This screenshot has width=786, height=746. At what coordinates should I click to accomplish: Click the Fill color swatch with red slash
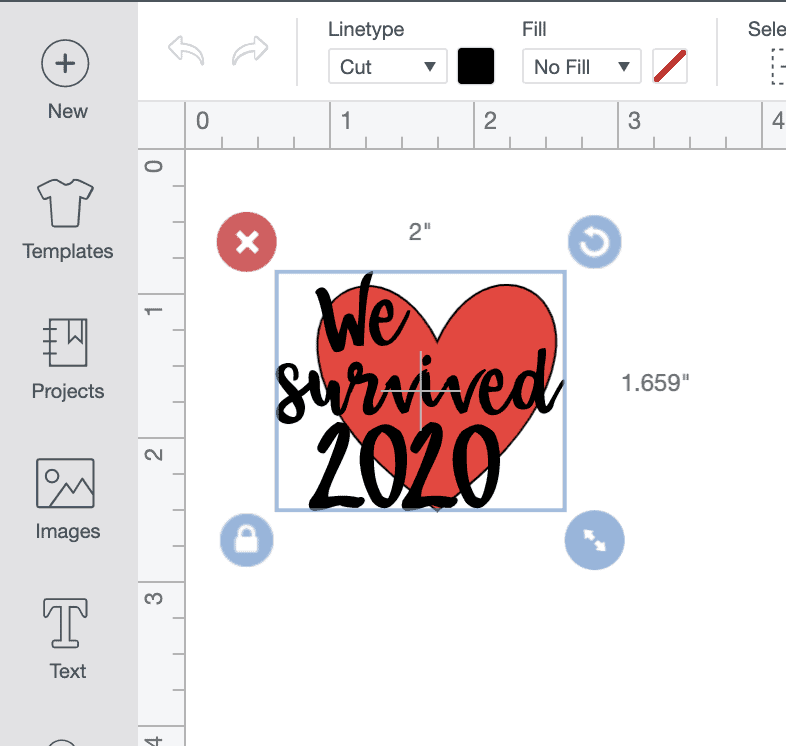[669, 67]
